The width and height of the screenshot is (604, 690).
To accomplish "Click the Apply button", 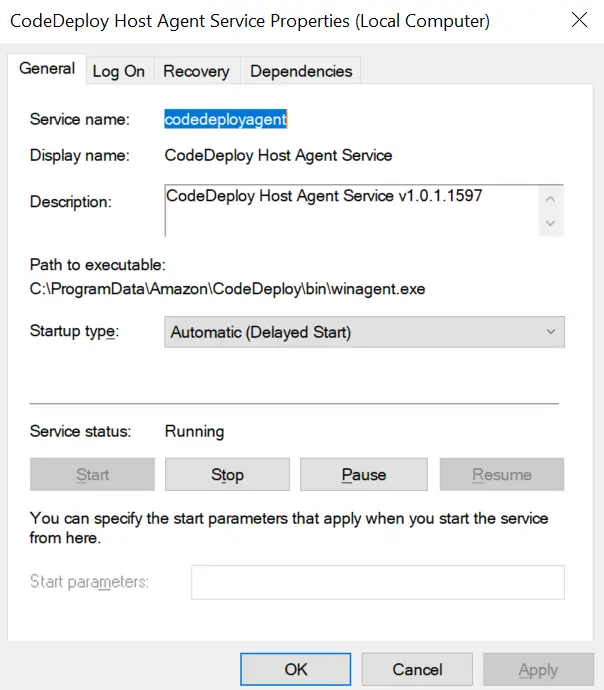I will click(x=538, y=669).
